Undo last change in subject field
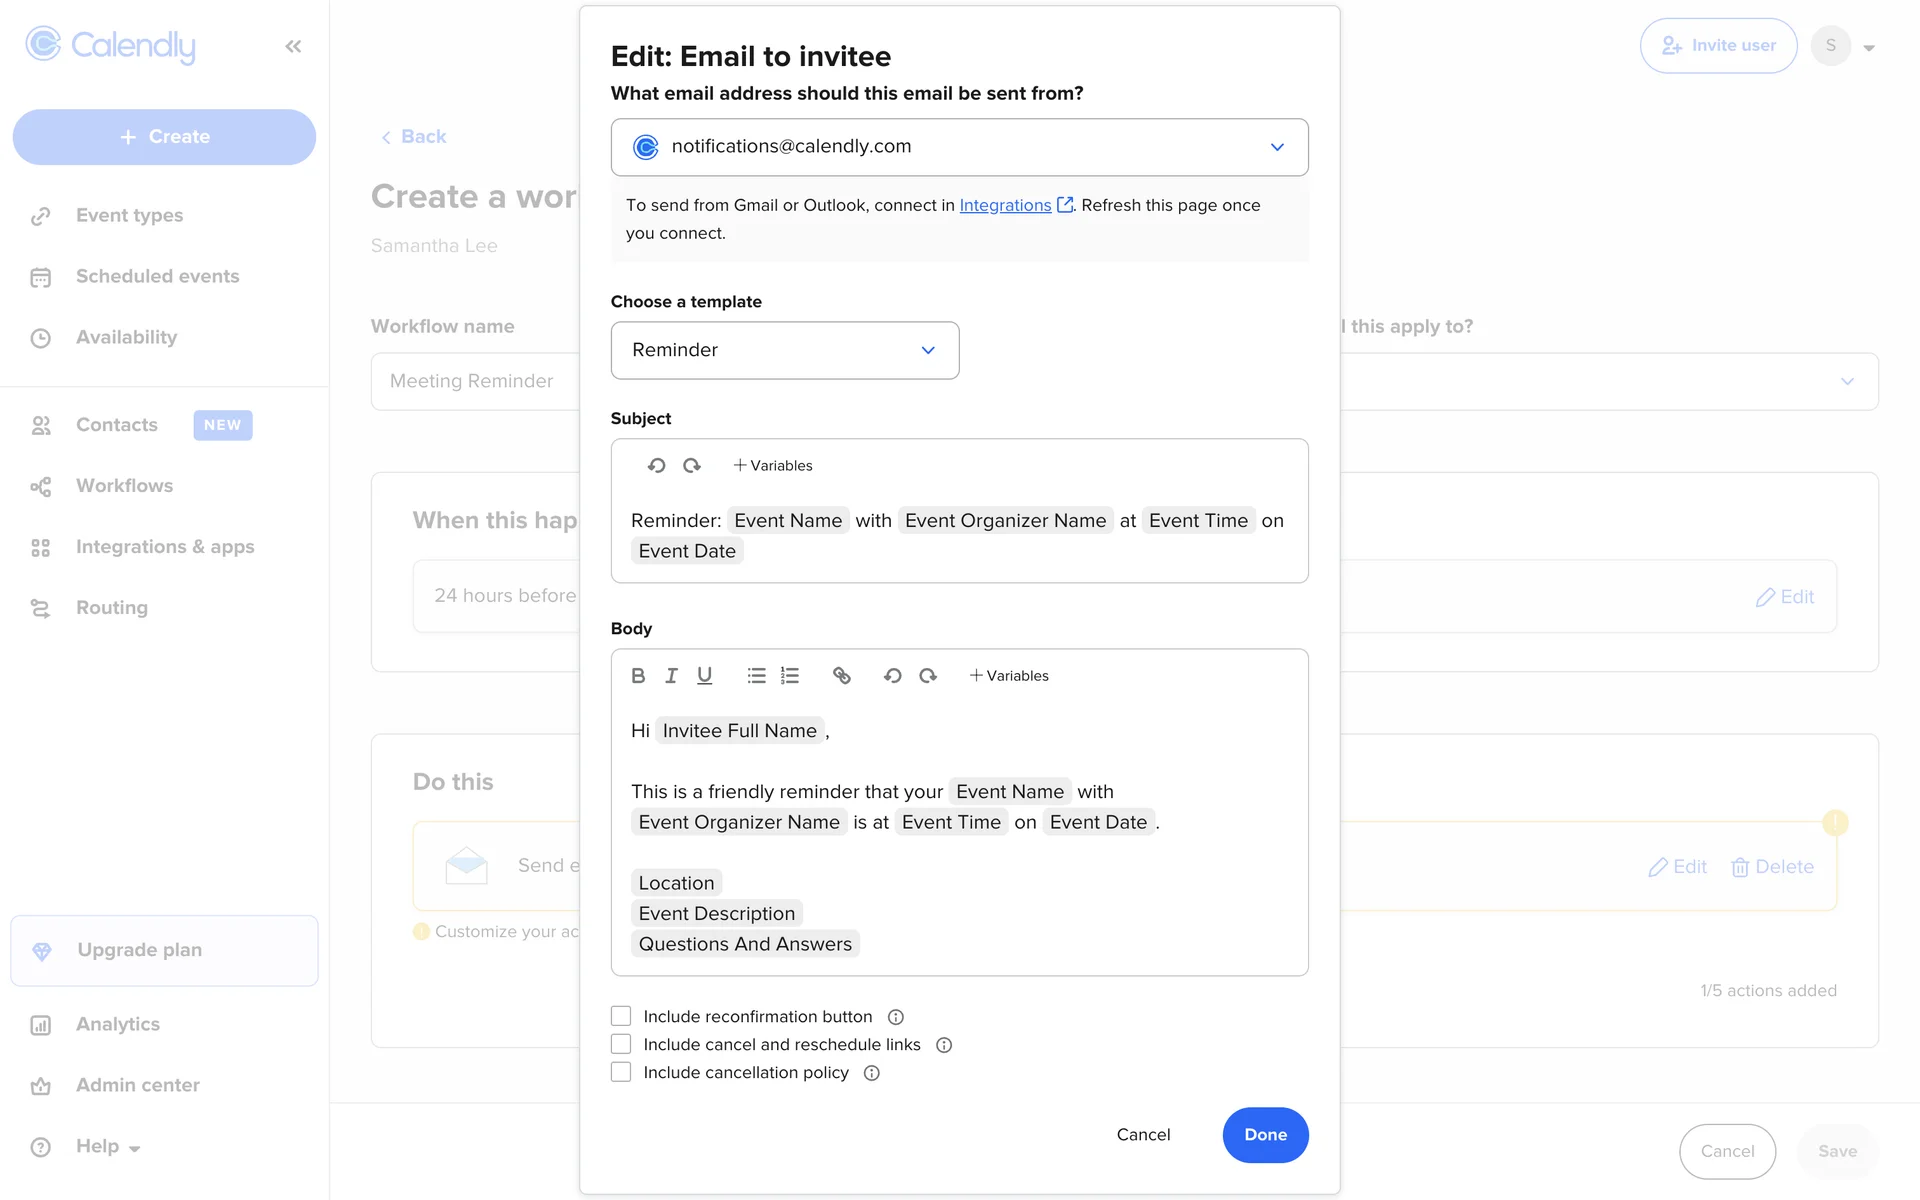Screen dimensions: 1920x1200 656,466
